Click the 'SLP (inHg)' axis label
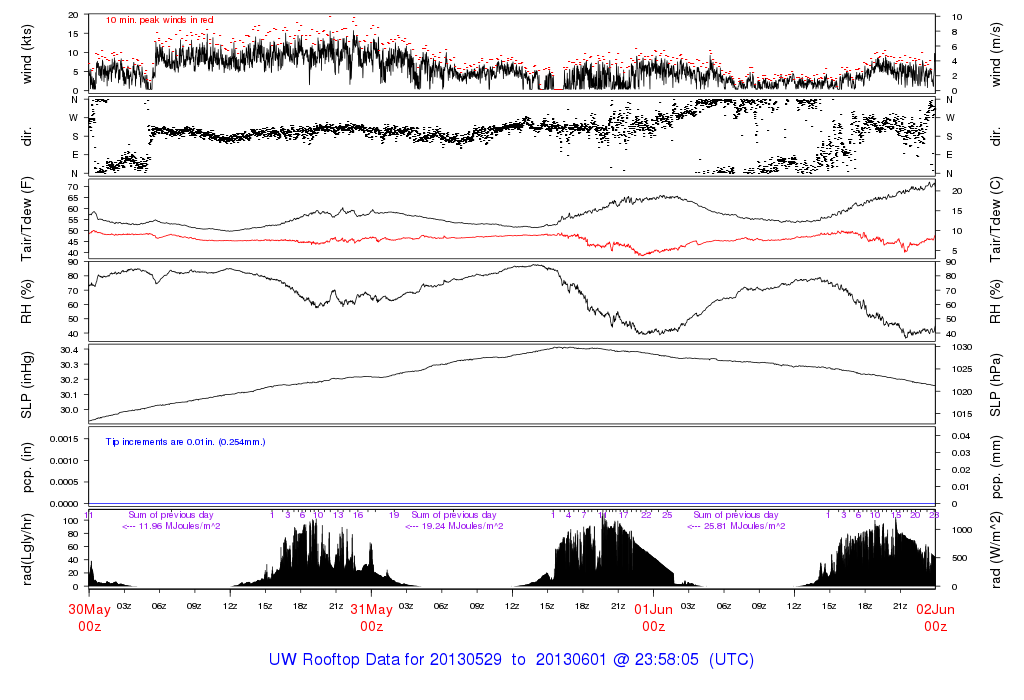Viewport: 1024px width, 700px height. point(28,384)
